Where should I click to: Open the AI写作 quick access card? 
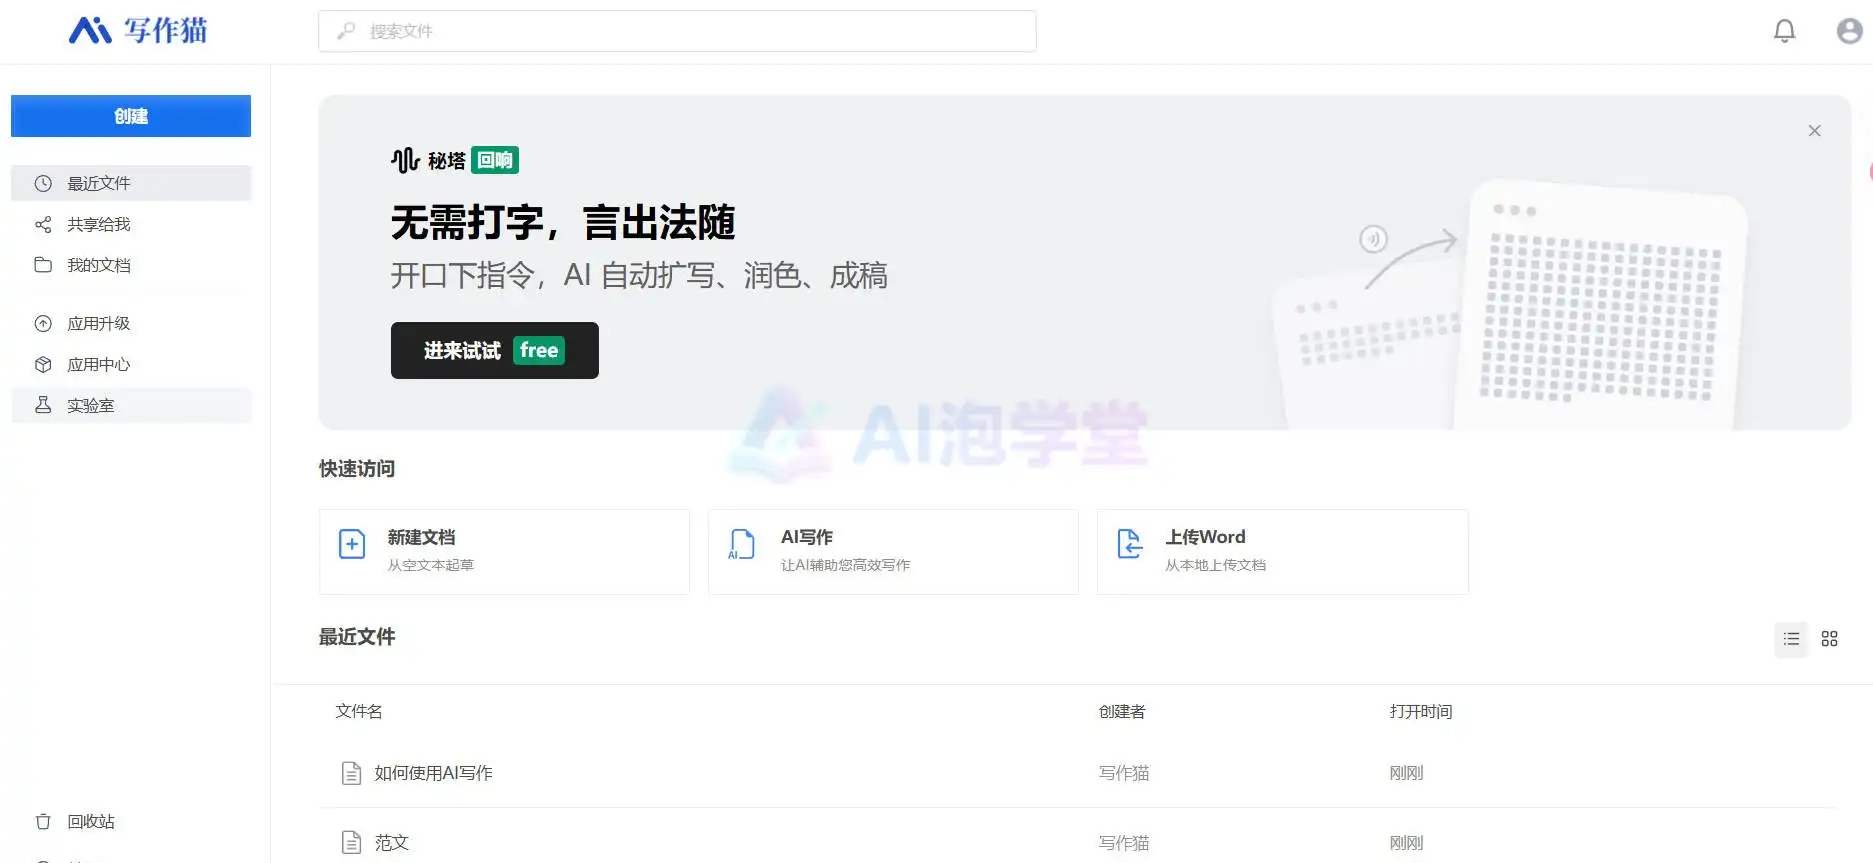[893, 552]
